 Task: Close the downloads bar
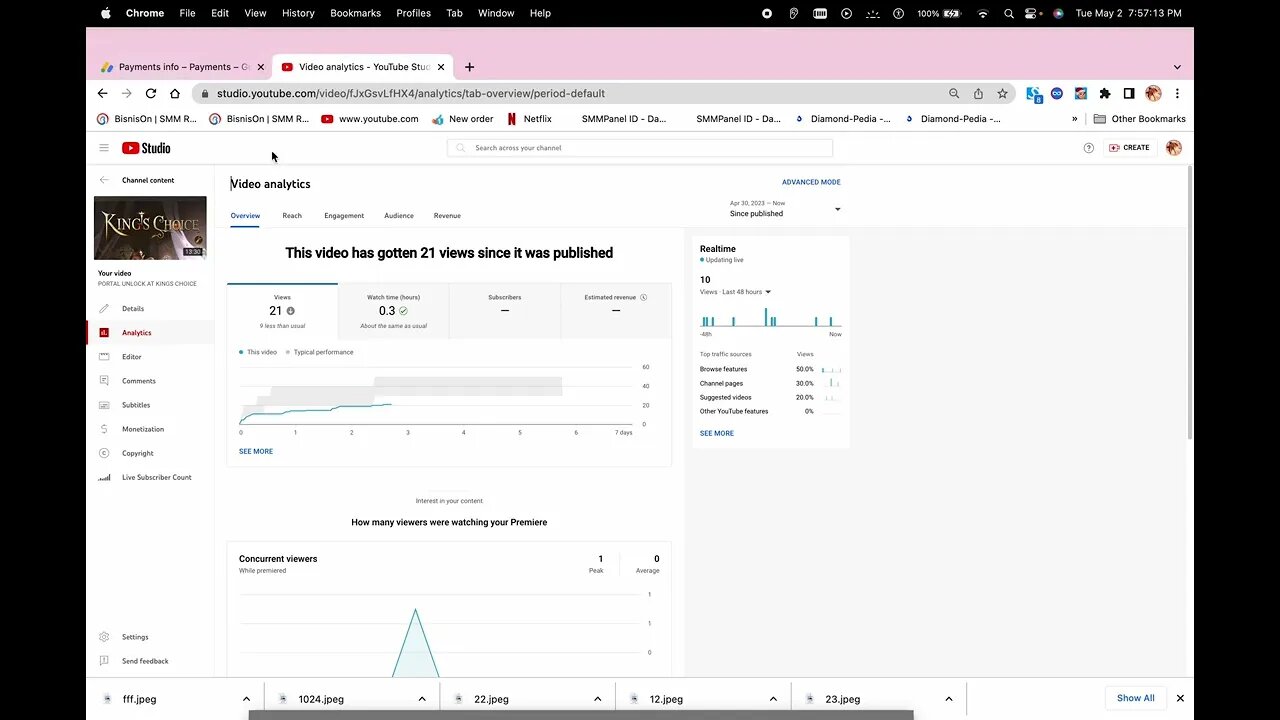[1180, 698]
